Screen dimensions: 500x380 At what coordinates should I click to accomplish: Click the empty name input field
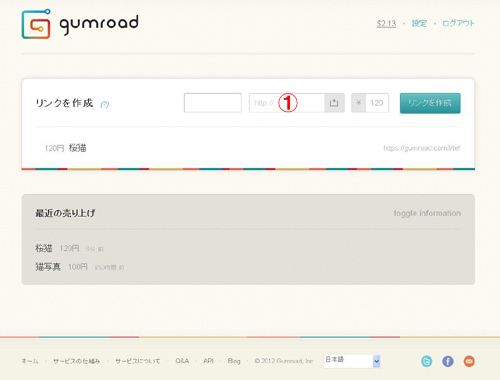tap(213, 103)
